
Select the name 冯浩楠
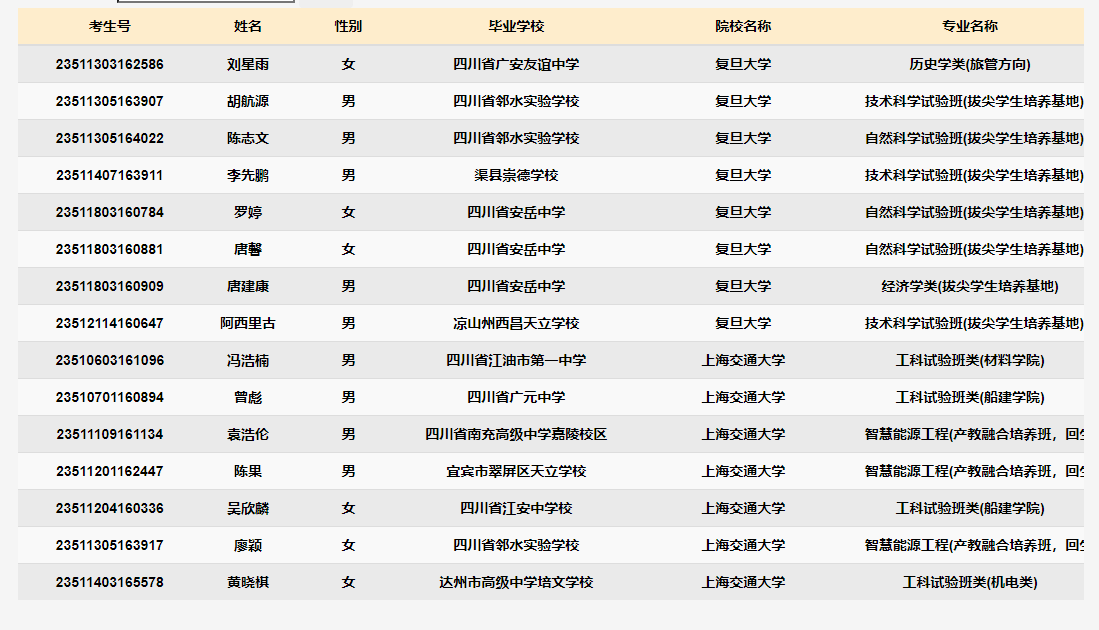[x=247, y=361]
